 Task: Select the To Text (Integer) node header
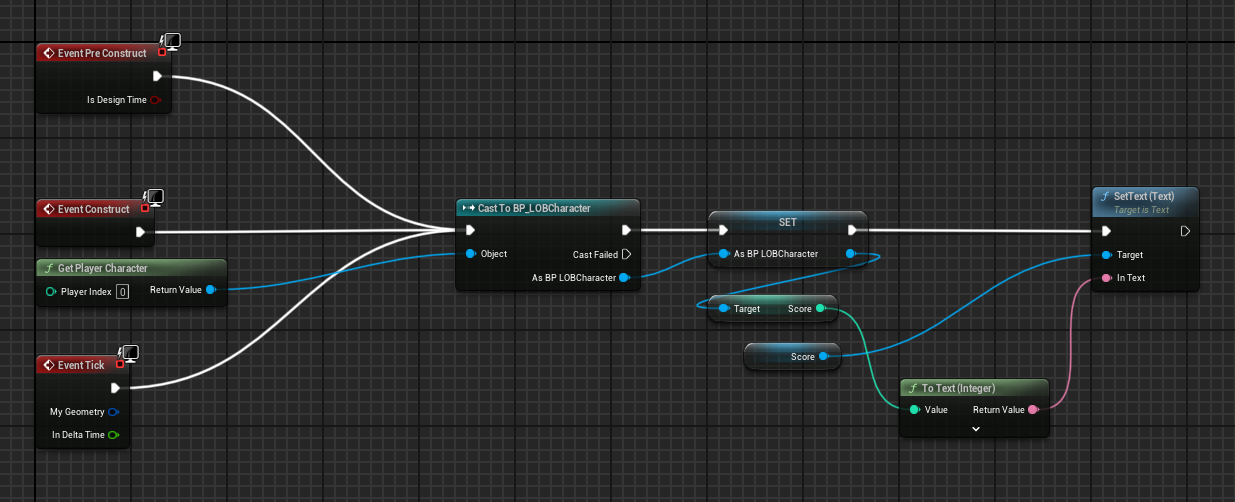pos(974,388)
